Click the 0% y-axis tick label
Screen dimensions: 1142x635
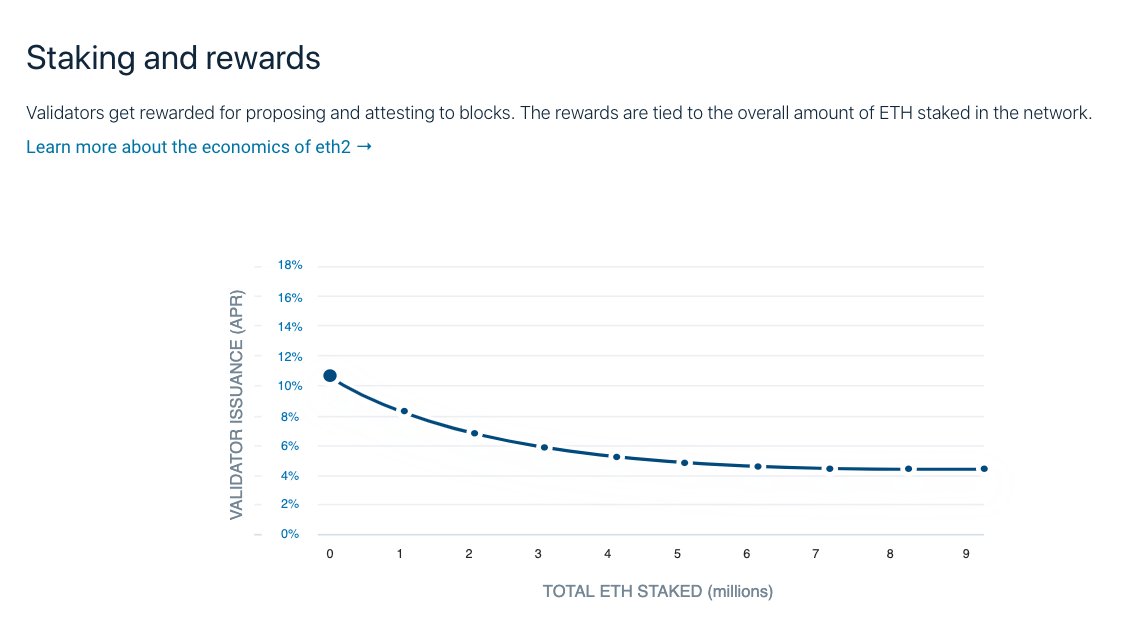pos(290,534)
